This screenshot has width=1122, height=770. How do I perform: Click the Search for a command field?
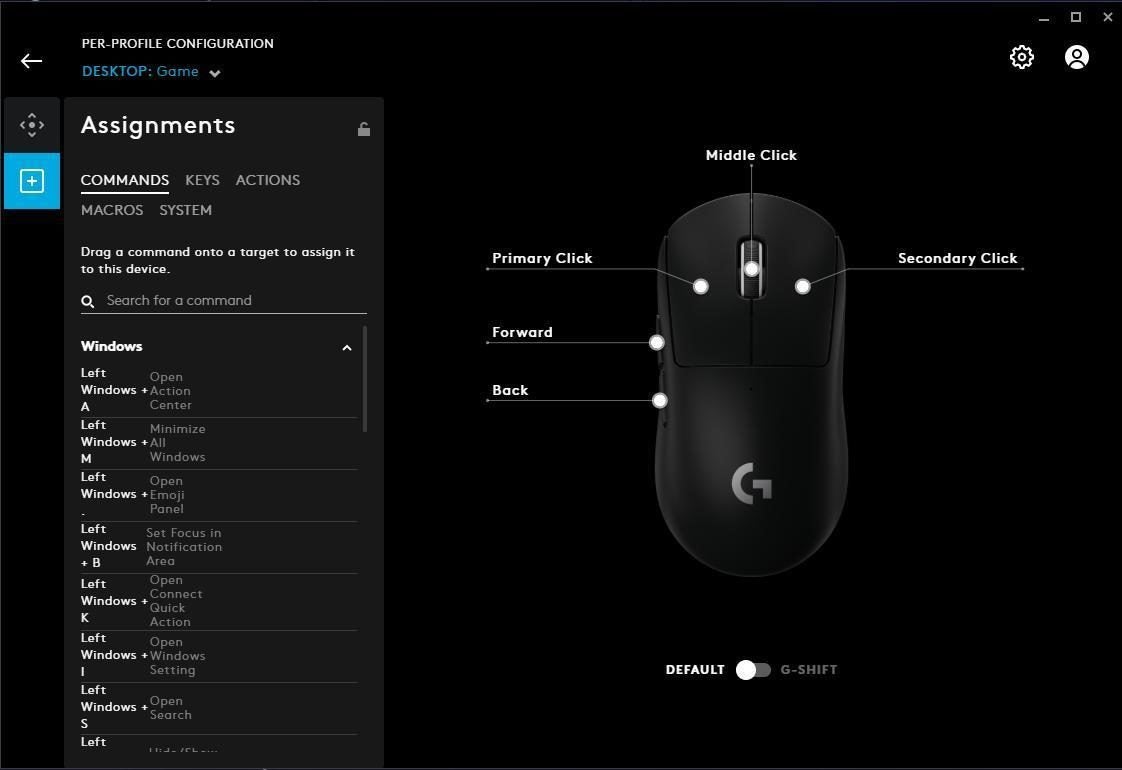(224, 301)
